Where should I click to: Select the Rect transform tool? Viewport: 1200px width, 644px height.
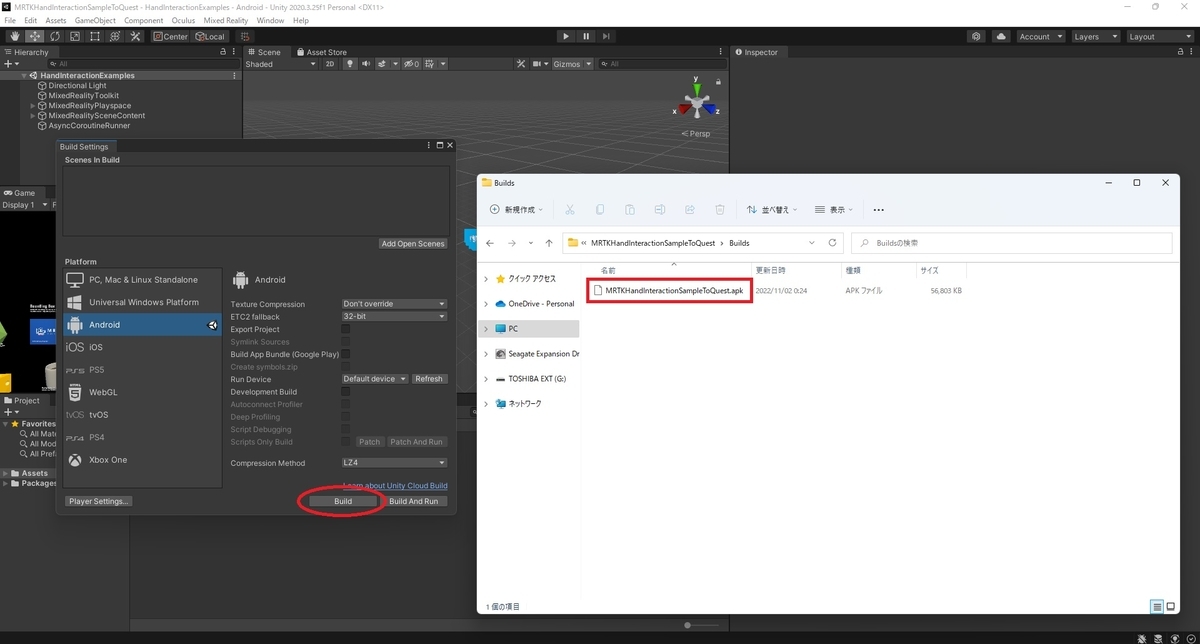(94, 36)
